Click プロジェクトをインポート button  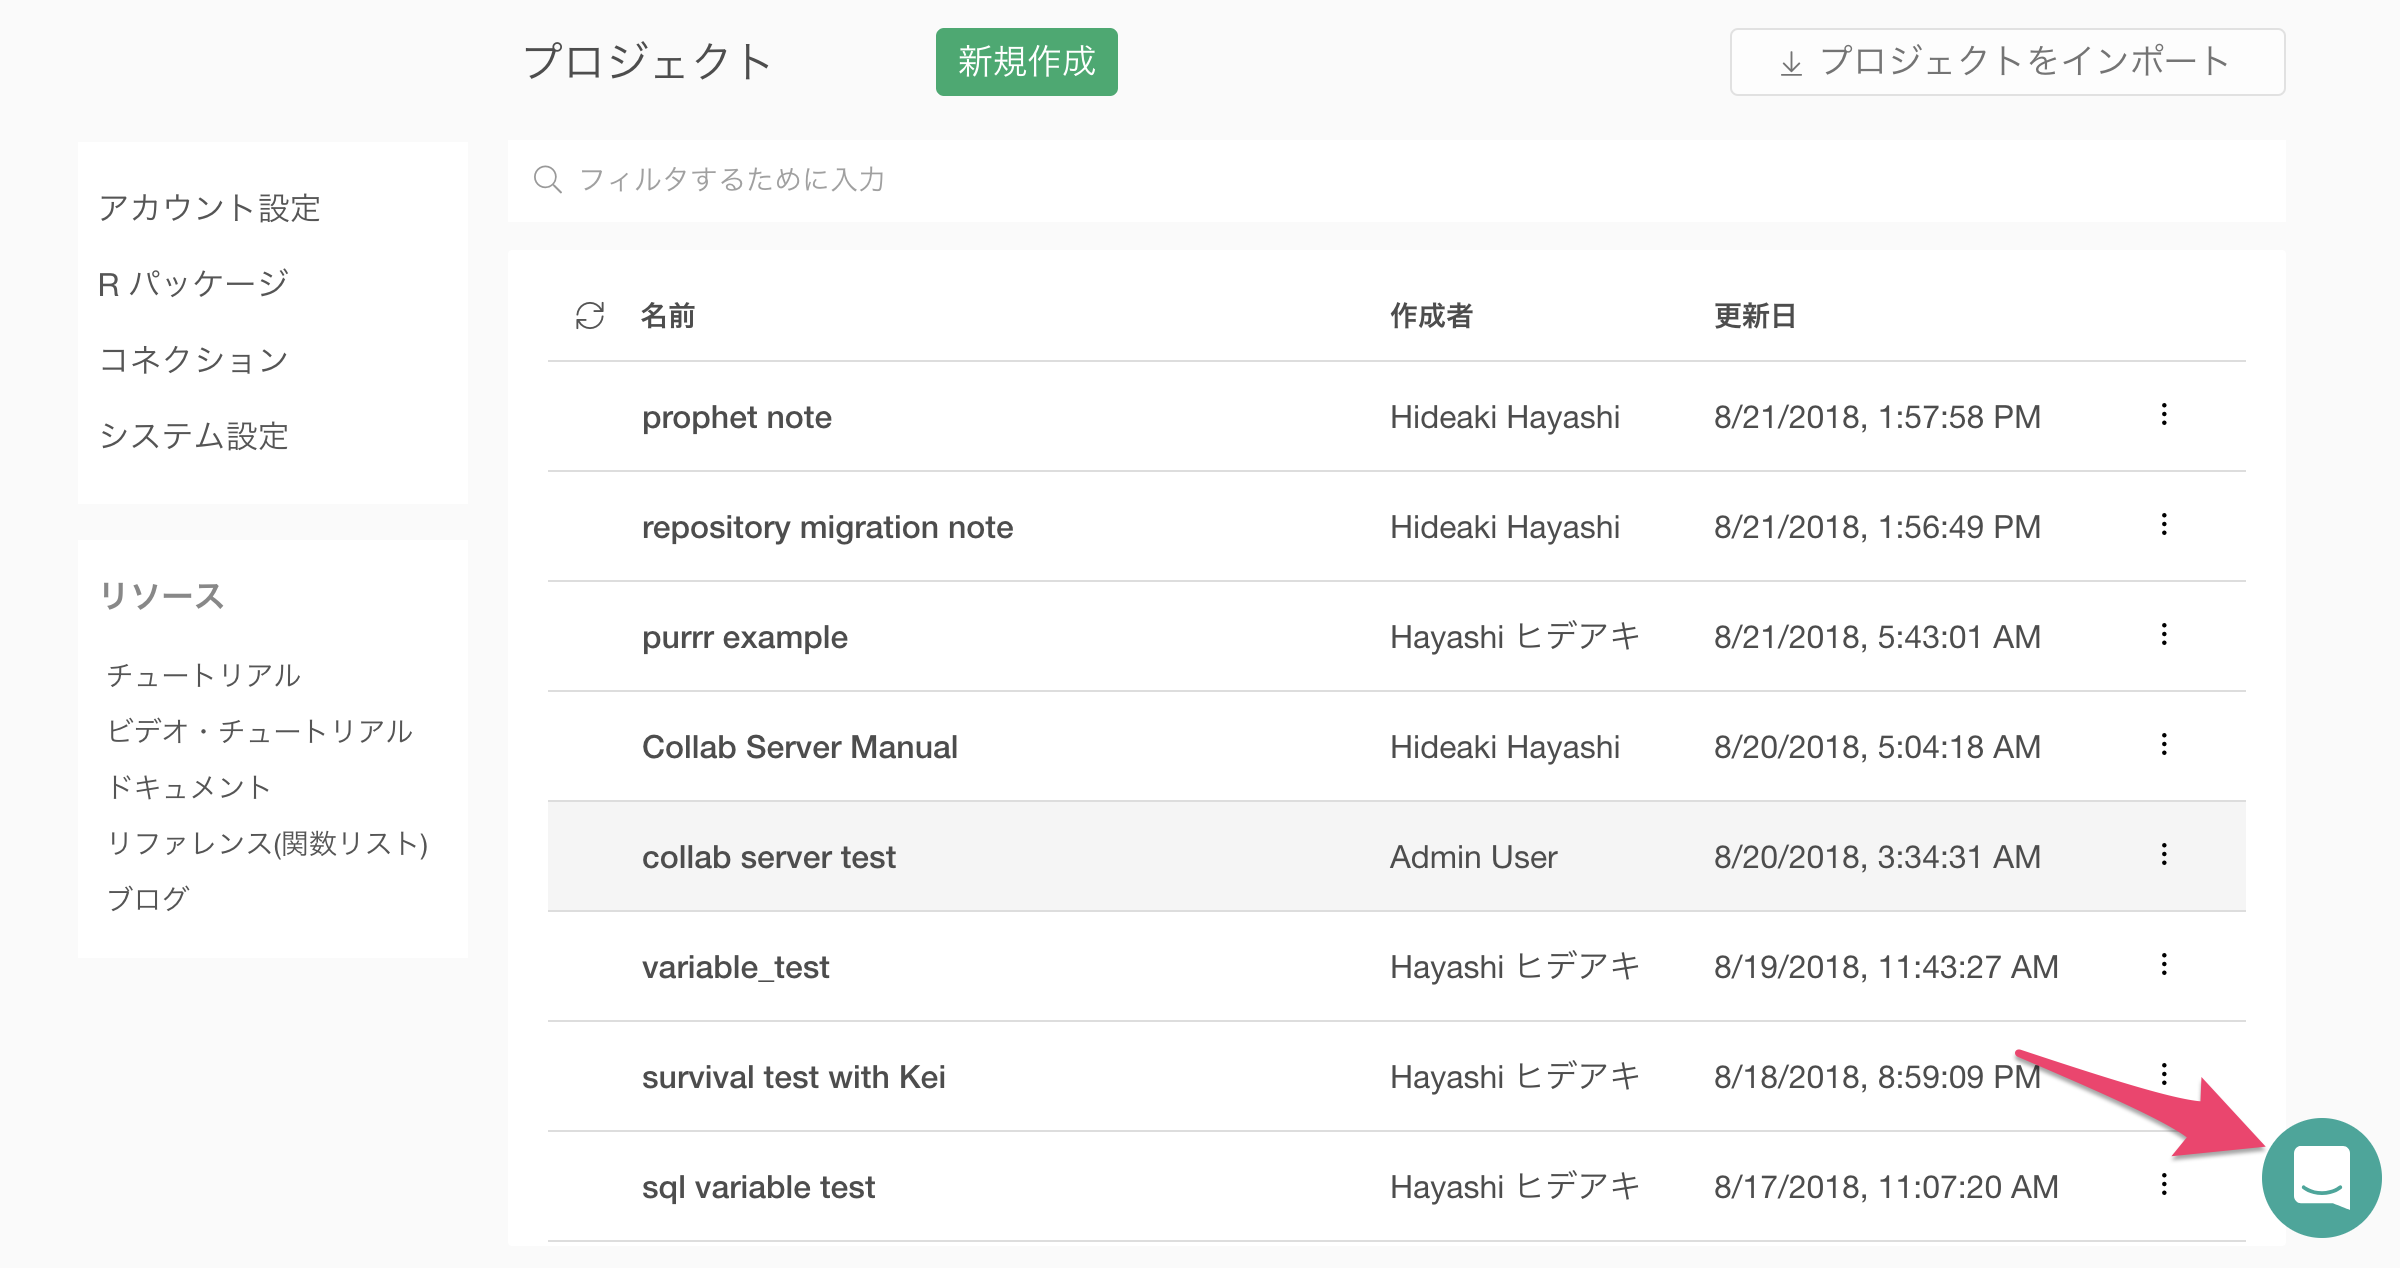pos(2006,62)
